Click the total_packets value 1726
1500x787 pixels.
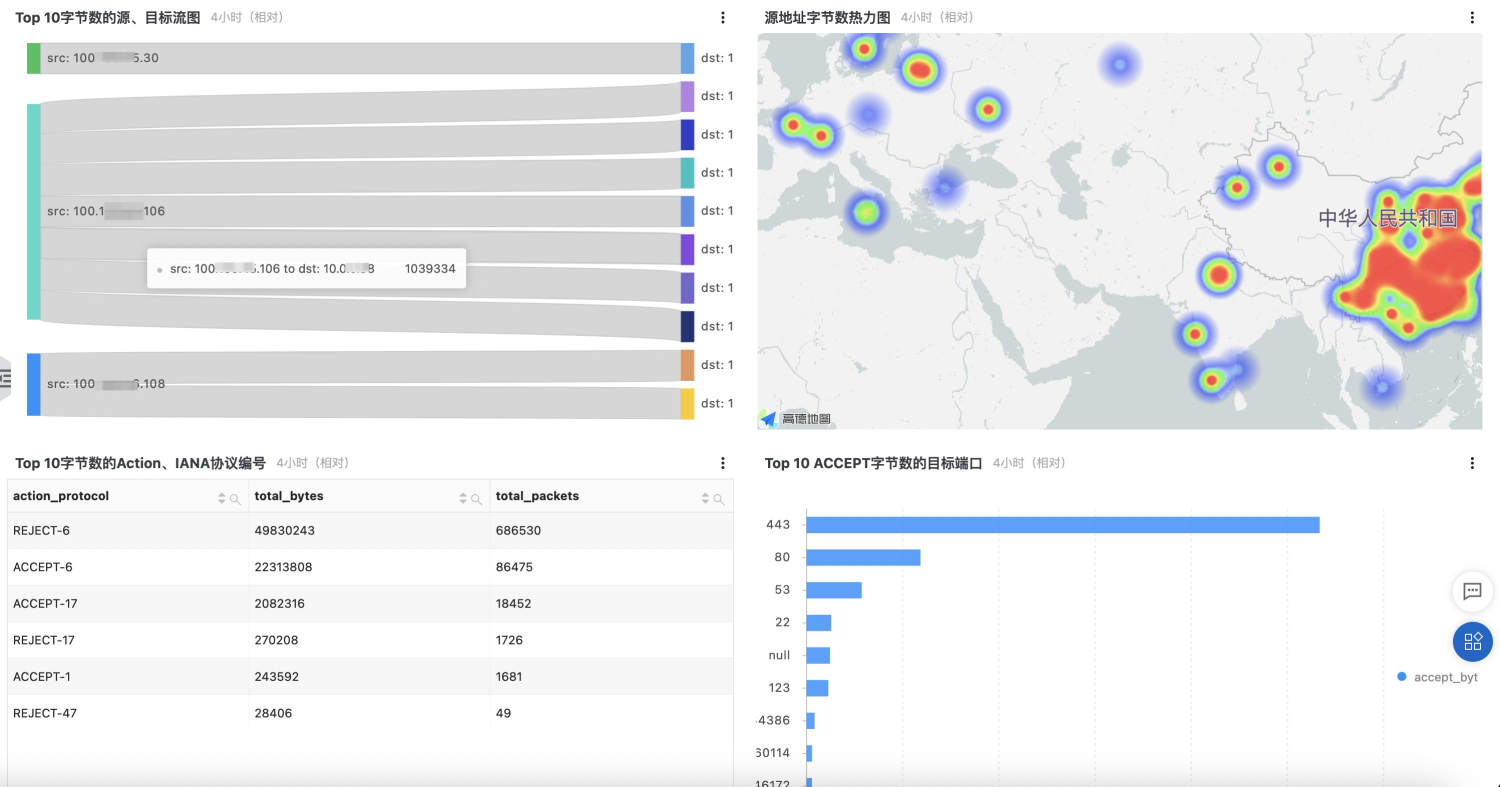(510, 640)
